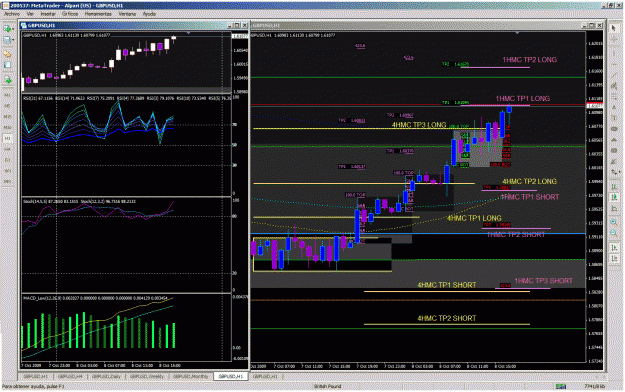This screenshot has width=625, height=392.
Task: Switch to the M1 timeframe
Action: pyautogui.click(x=8, y=95)
